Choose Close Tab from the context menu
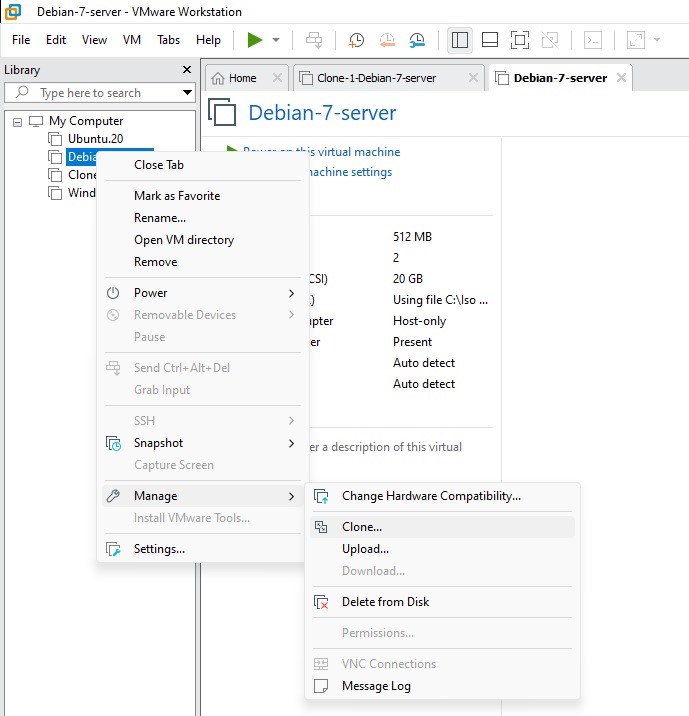The height and width of the screenshot is (716, 689). [x=159, y=165]
